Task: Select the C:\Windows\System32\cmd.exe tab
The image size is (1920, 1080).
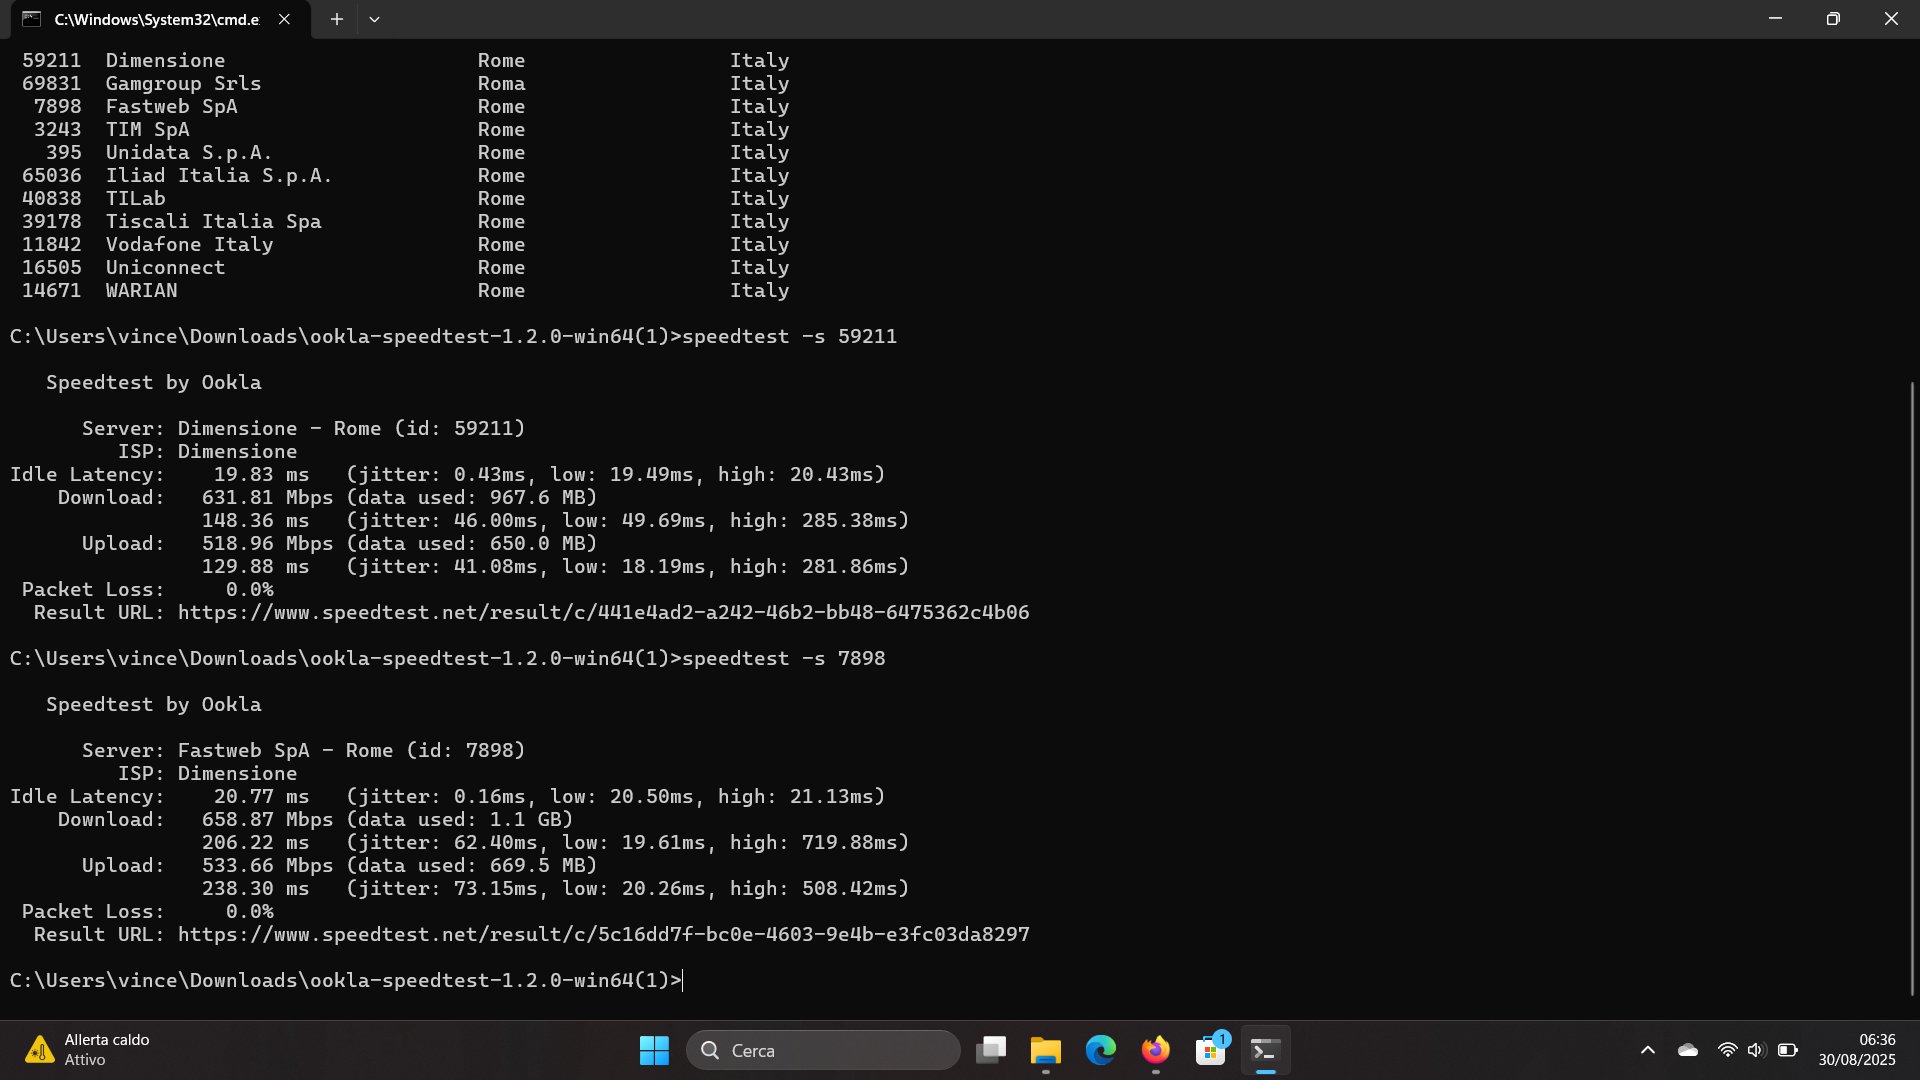Action: coord(155,19)
